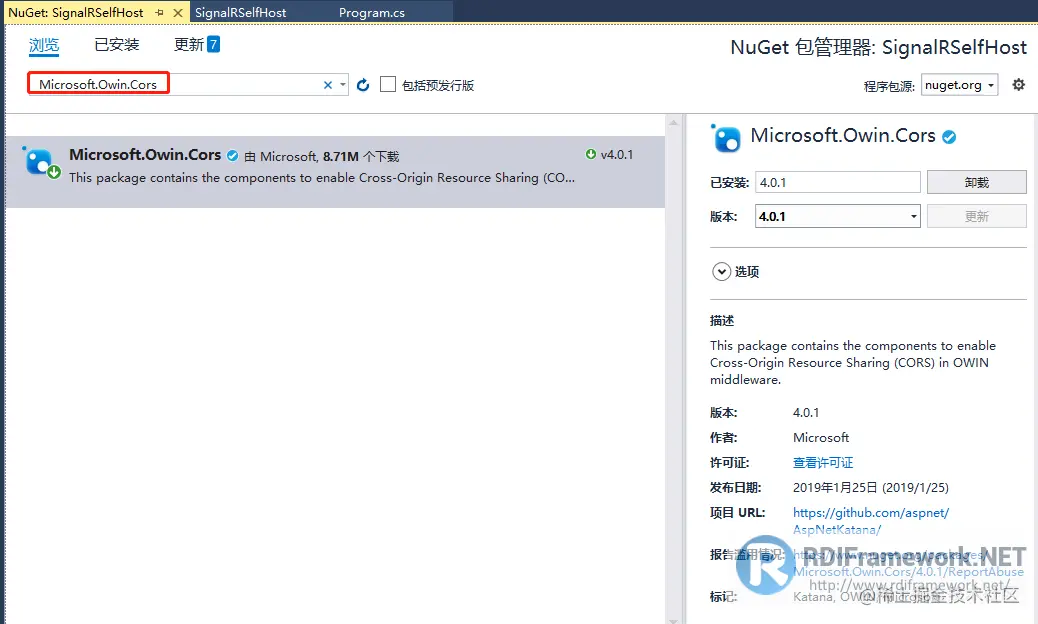This screenshot has height=624, width=1038.
Task: Open the search box history dropdown arrow
Action: [x=343, y=83]
